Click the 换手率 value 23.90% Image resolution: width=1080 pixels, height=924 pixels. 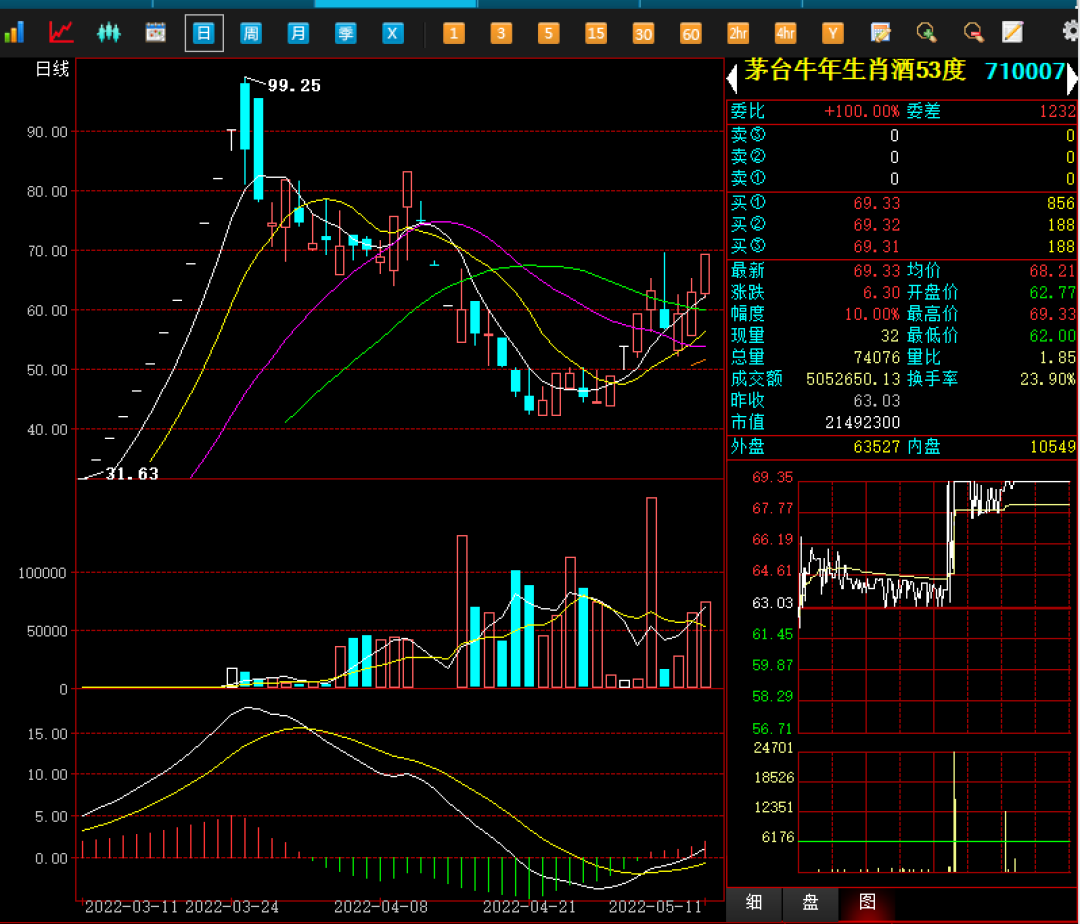pos(1048,379)
